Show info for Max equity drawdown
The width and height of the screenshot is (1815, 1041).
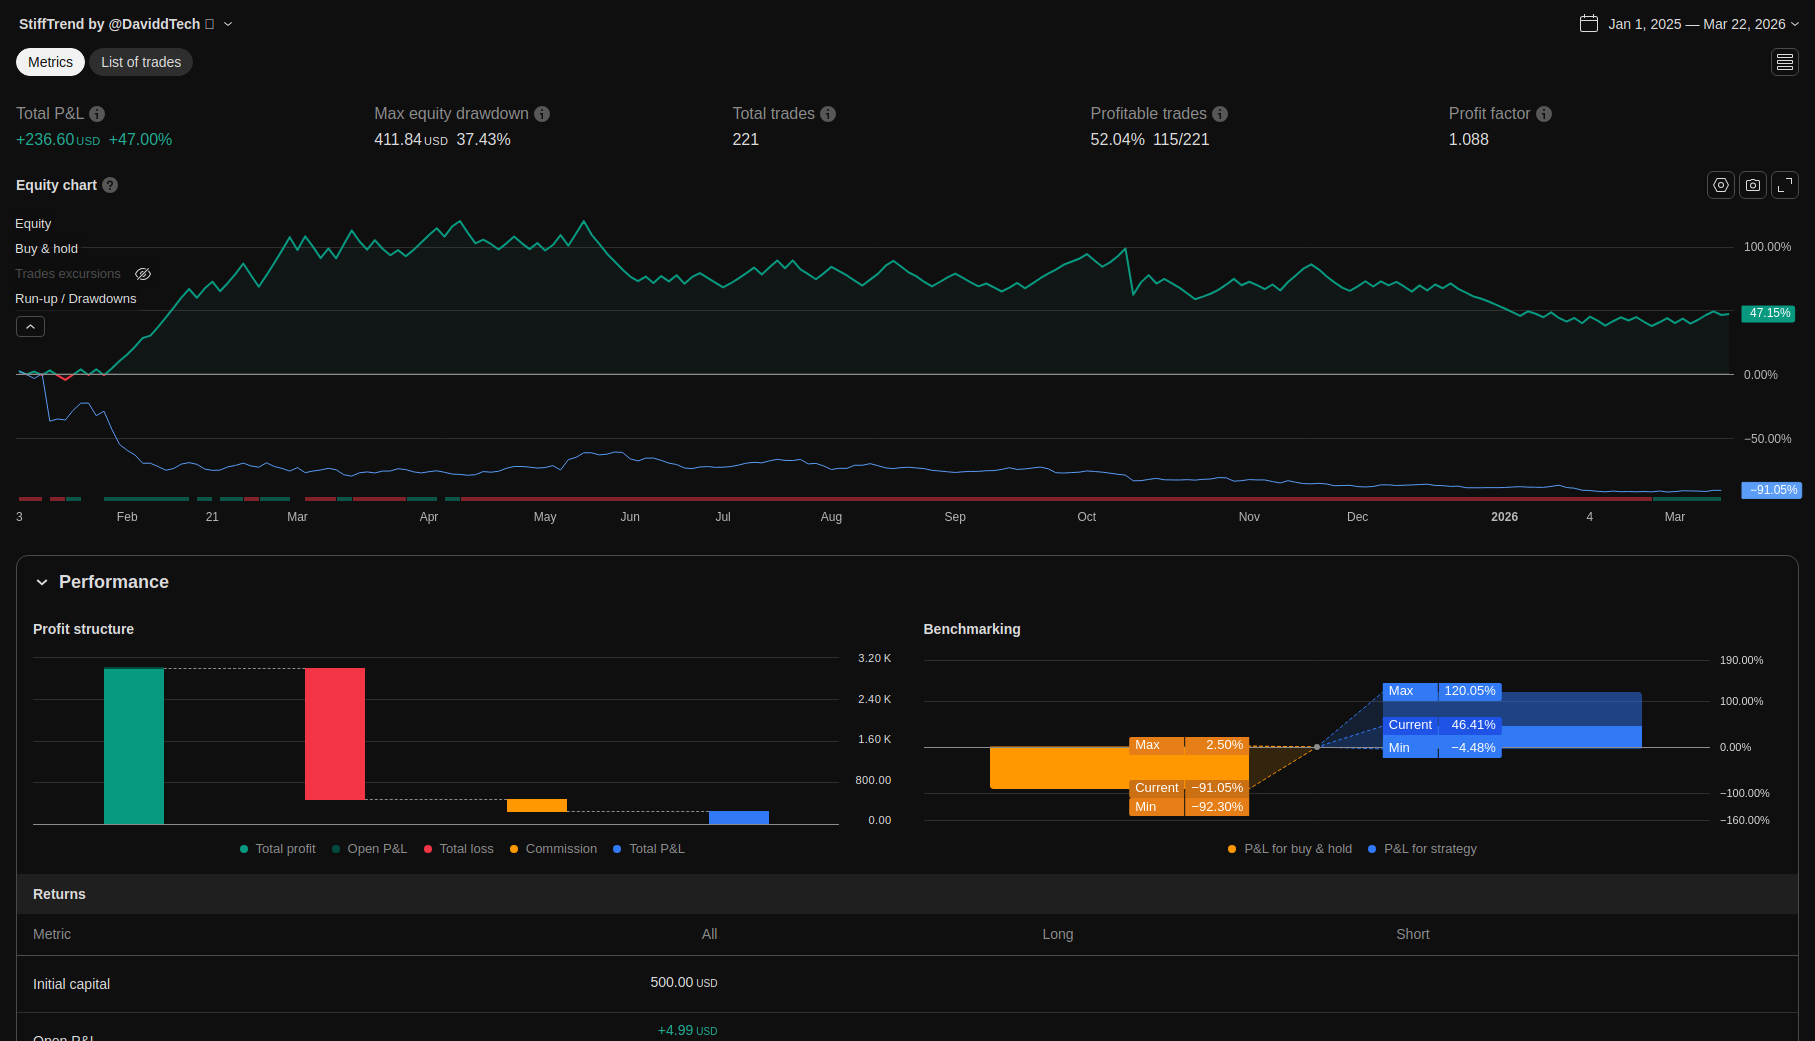click(x=542, y=114)
